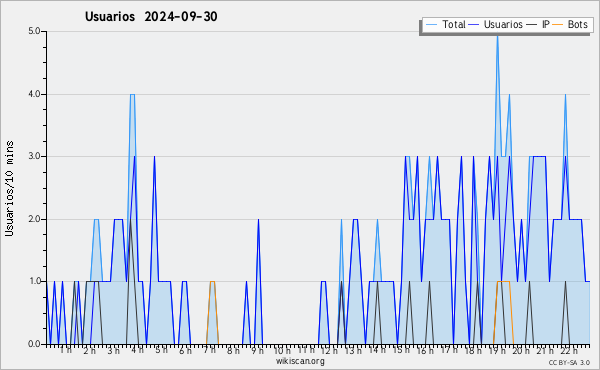Click the "0.0" y-axis value
The image size is (600, 370).
click(x=34, y=344)
